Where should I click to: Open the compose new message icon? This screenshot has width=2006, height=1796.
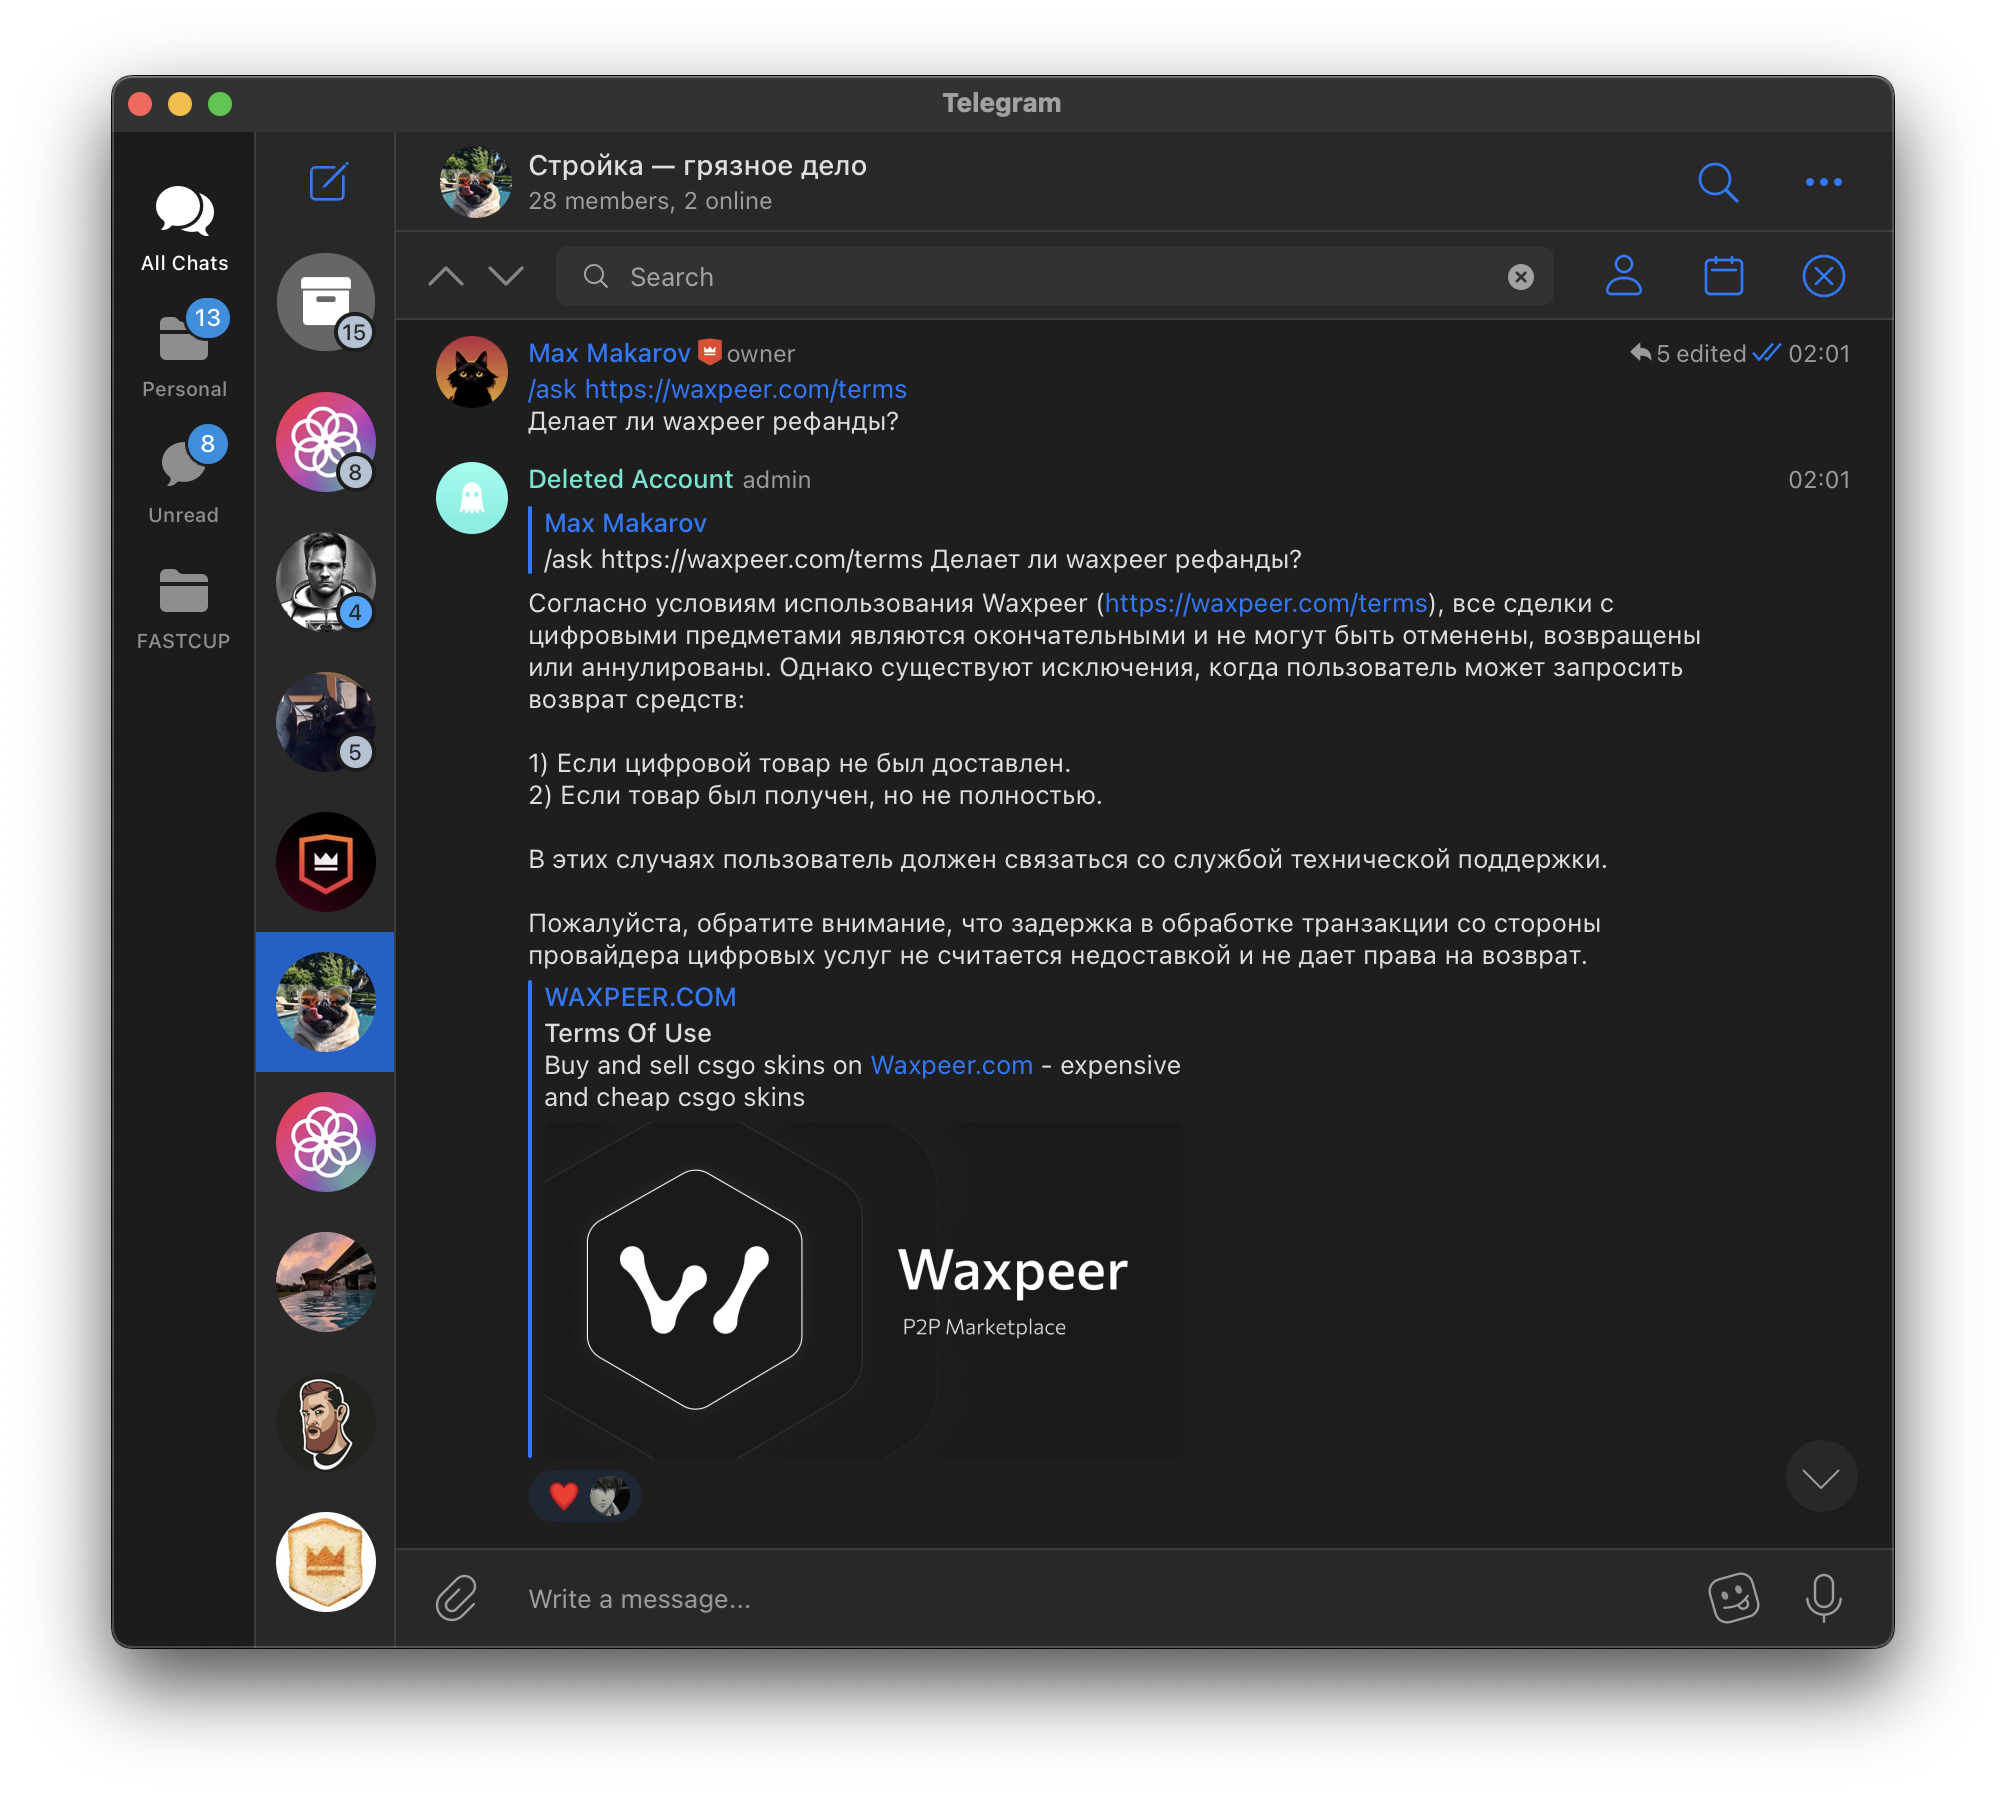(328, 182)
